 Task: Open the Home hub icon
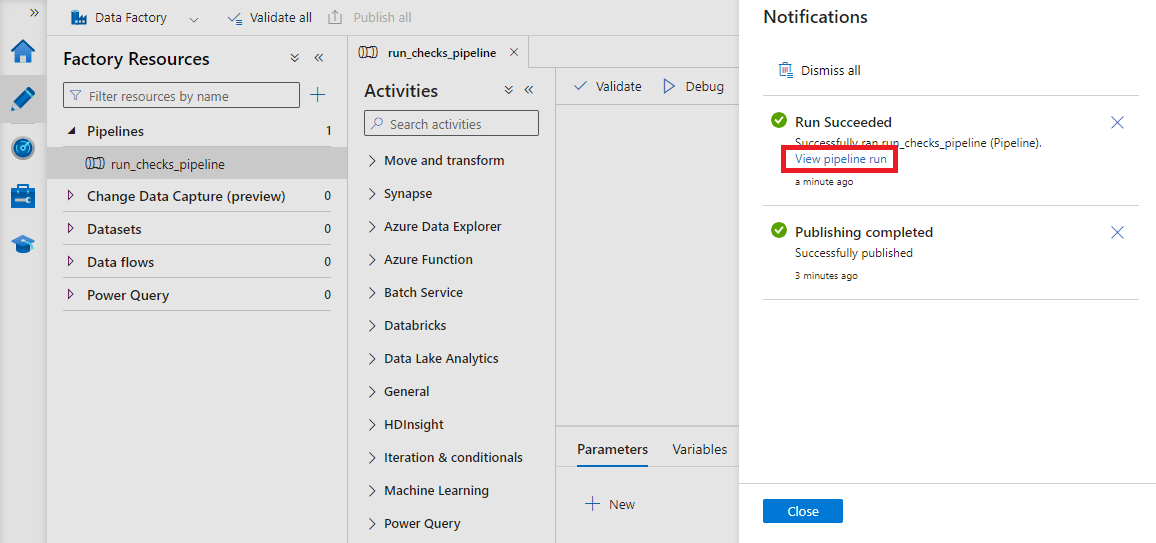[23, 52]
